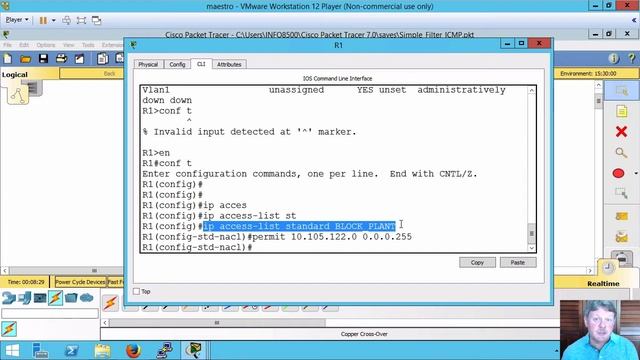Switch to the Attributes tab
Image resolution: width=640 pixels, height=360 pixels.
point(229,64)
